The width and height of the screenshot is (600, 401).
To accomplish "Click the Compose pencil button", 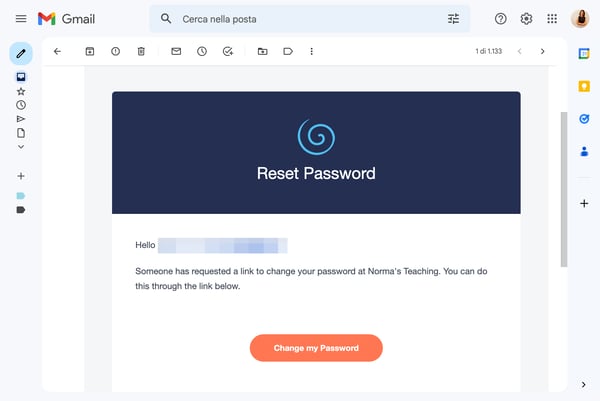I will [x=21, y=53].
